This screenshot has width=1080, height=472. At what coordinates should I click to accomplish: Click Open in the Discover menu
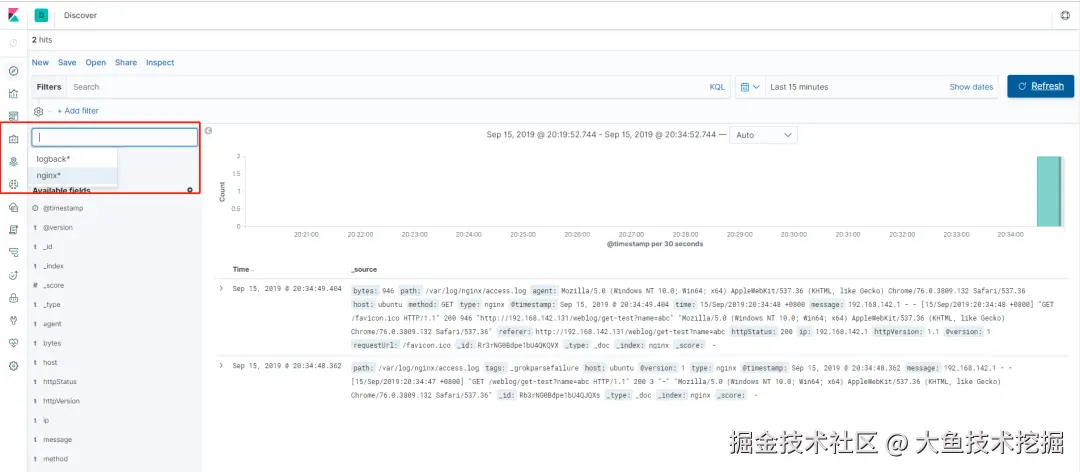pos(96,63)
